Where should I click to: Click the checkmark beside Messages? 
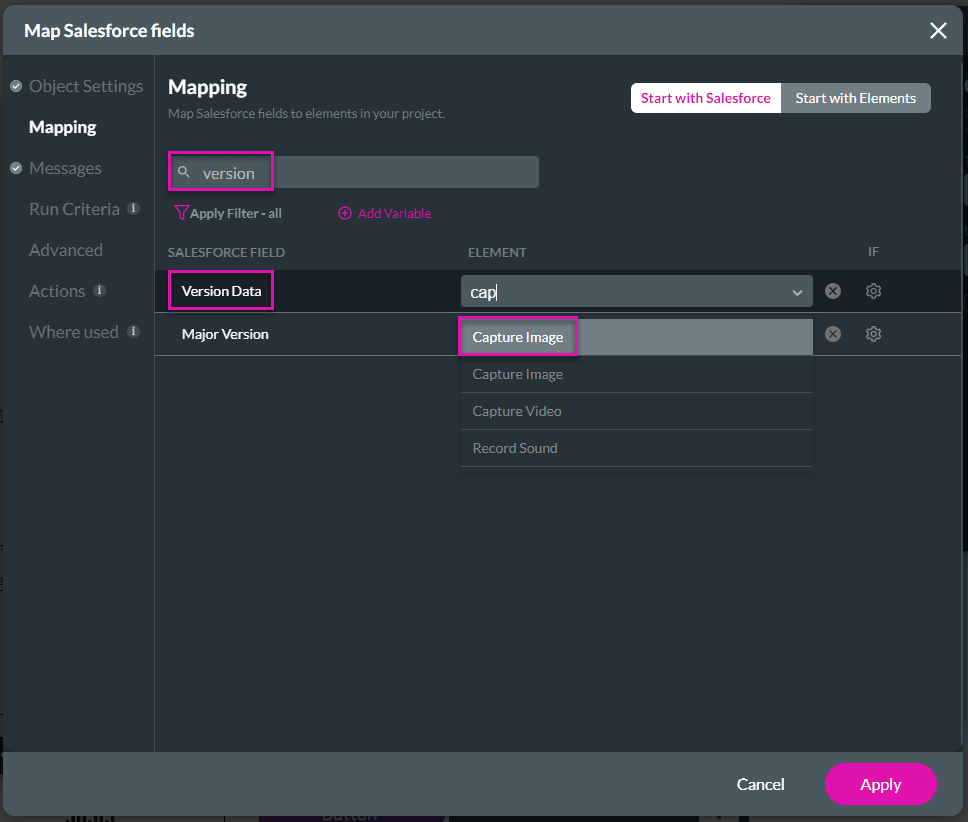point(14,167)
